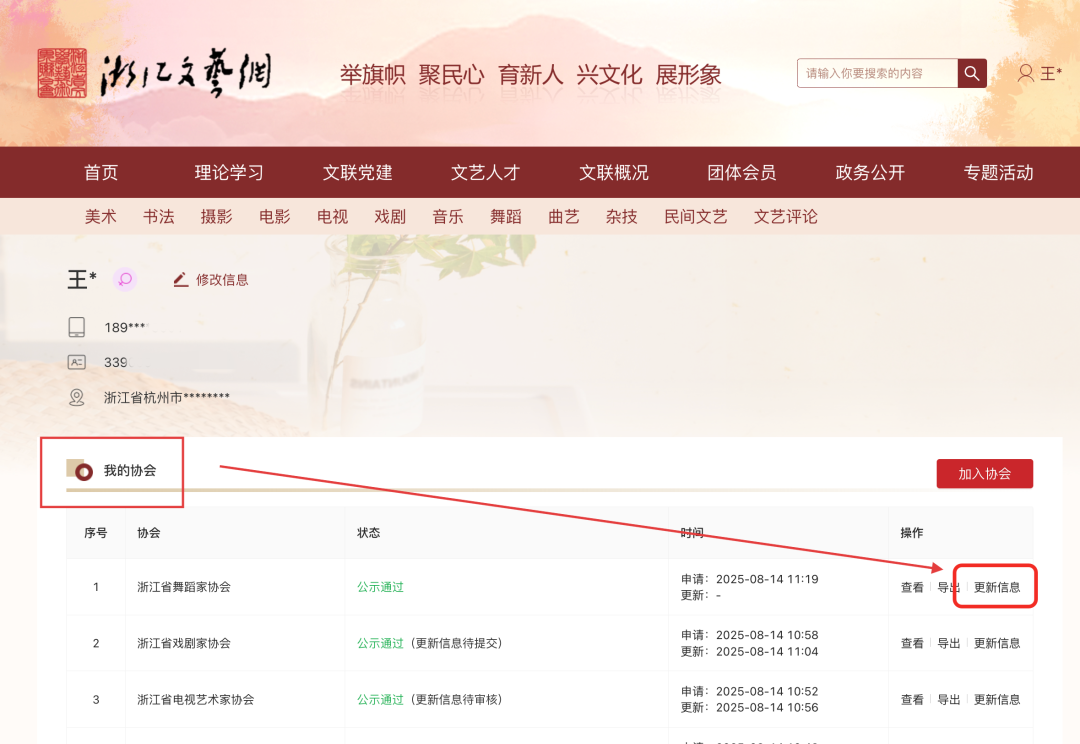Click the 修改信息 link

pyautogui.click(x=222, y=280)
